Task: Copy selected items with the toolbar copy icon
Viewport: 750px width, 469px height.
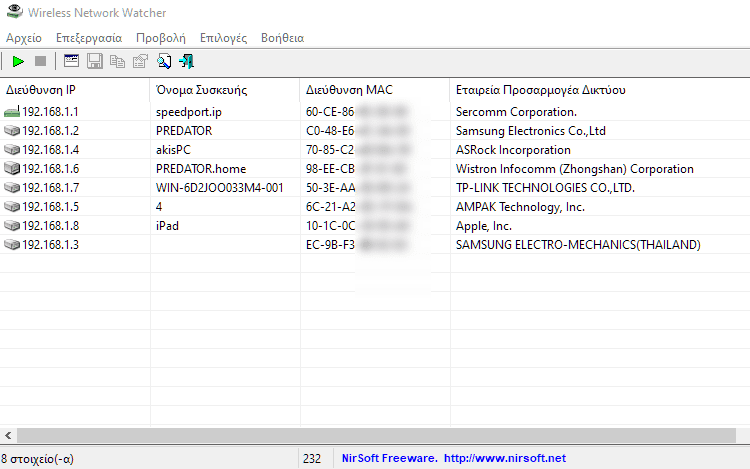Action: point(117,61)
